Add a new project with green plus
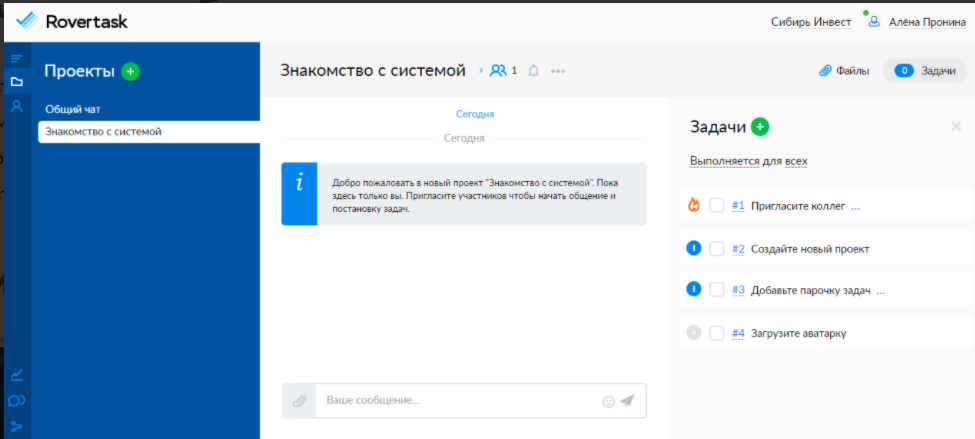This screenshot has height=439, width=975. (x=131, y=72)
